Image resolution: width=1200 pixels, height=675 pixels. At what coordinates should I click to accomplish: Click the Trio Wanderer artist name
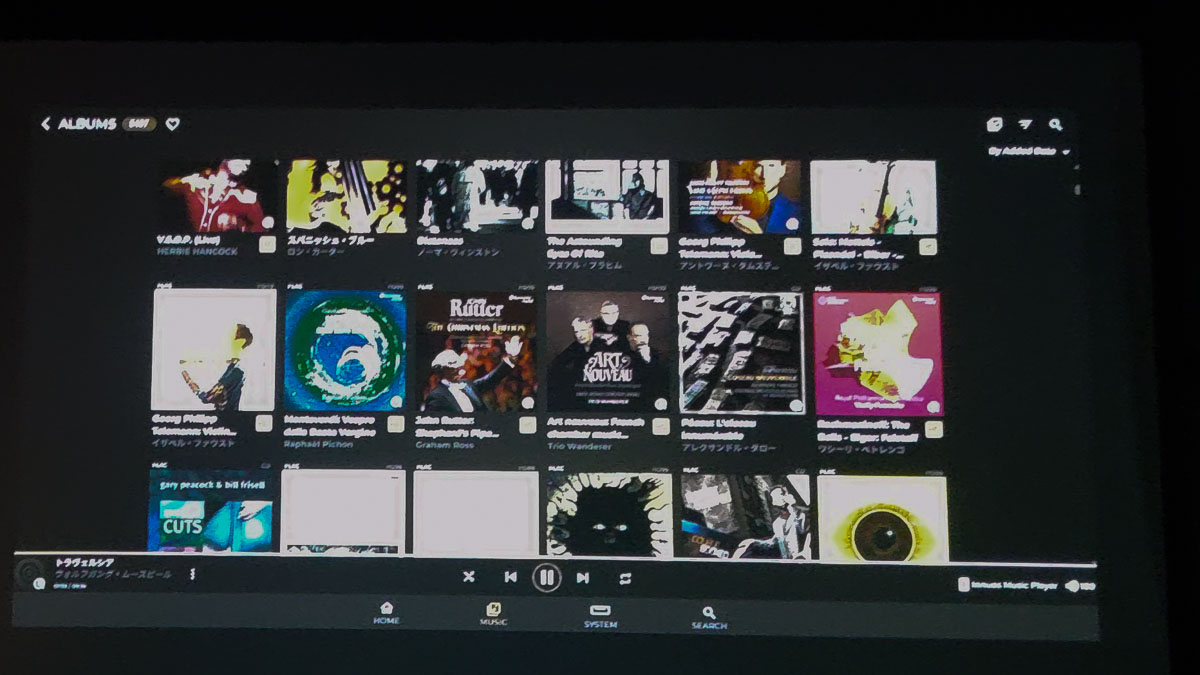(x=580, y=446)
